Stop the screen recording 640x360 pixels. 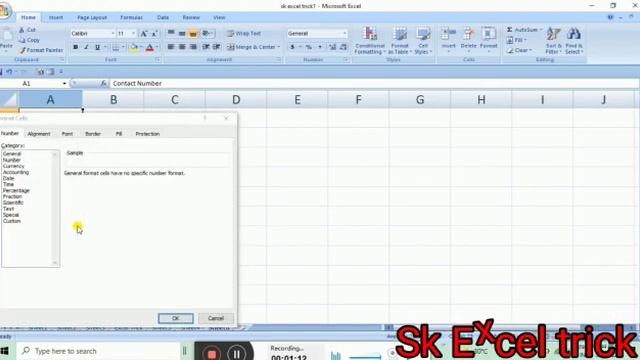click(x=211, y=354)
